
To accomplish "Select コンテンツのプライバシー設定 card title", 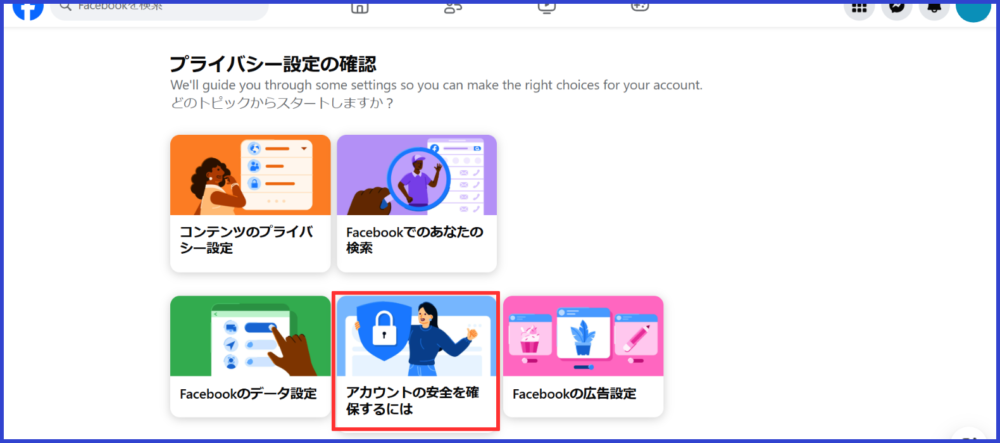I will click(247, 240).
